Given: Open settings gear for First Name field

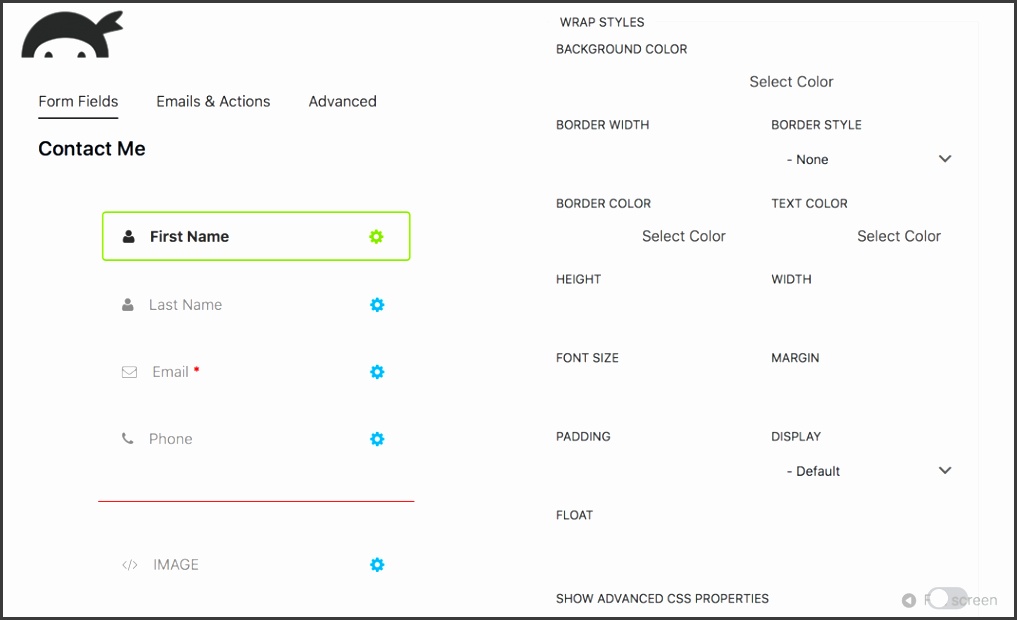Looking at the screenshot, I should click(376, 237).
